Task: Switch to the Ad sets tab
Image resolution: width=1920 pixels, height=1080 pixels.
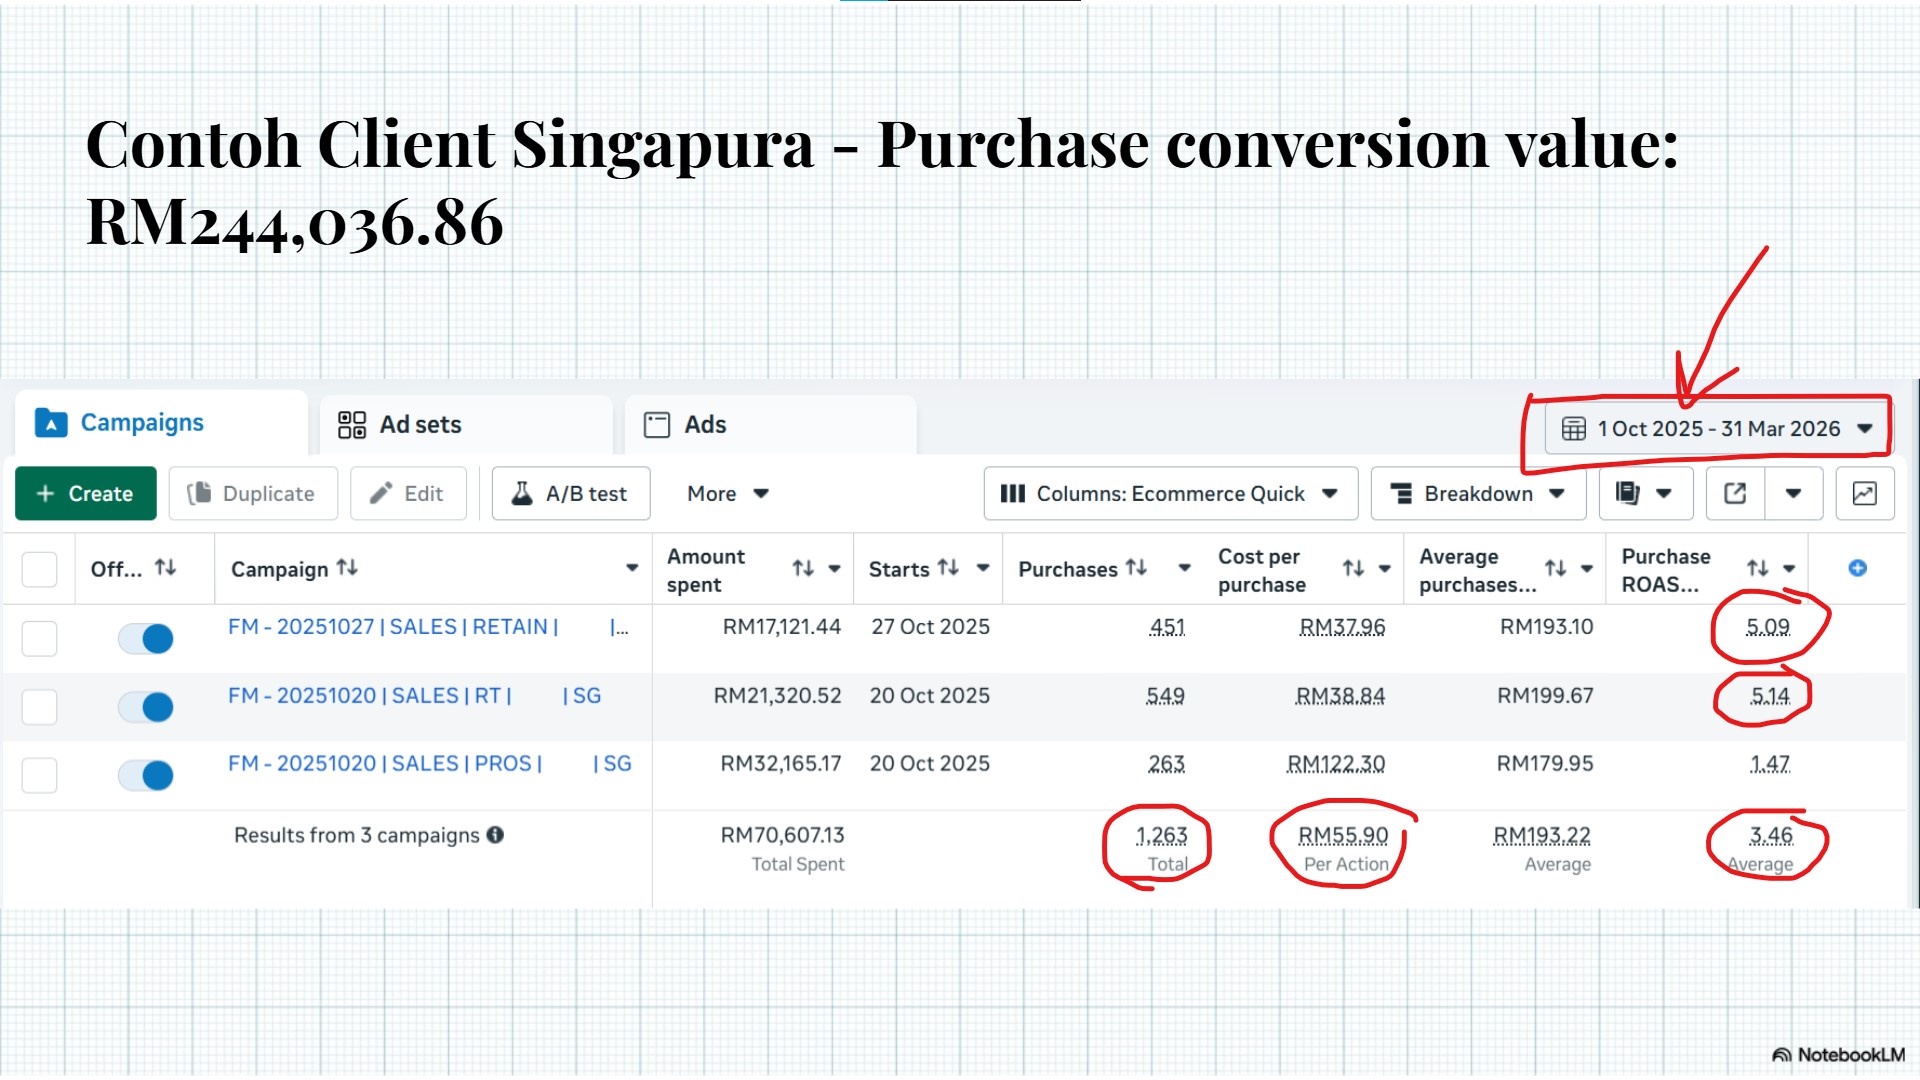Action: click(x=466, y=425)
